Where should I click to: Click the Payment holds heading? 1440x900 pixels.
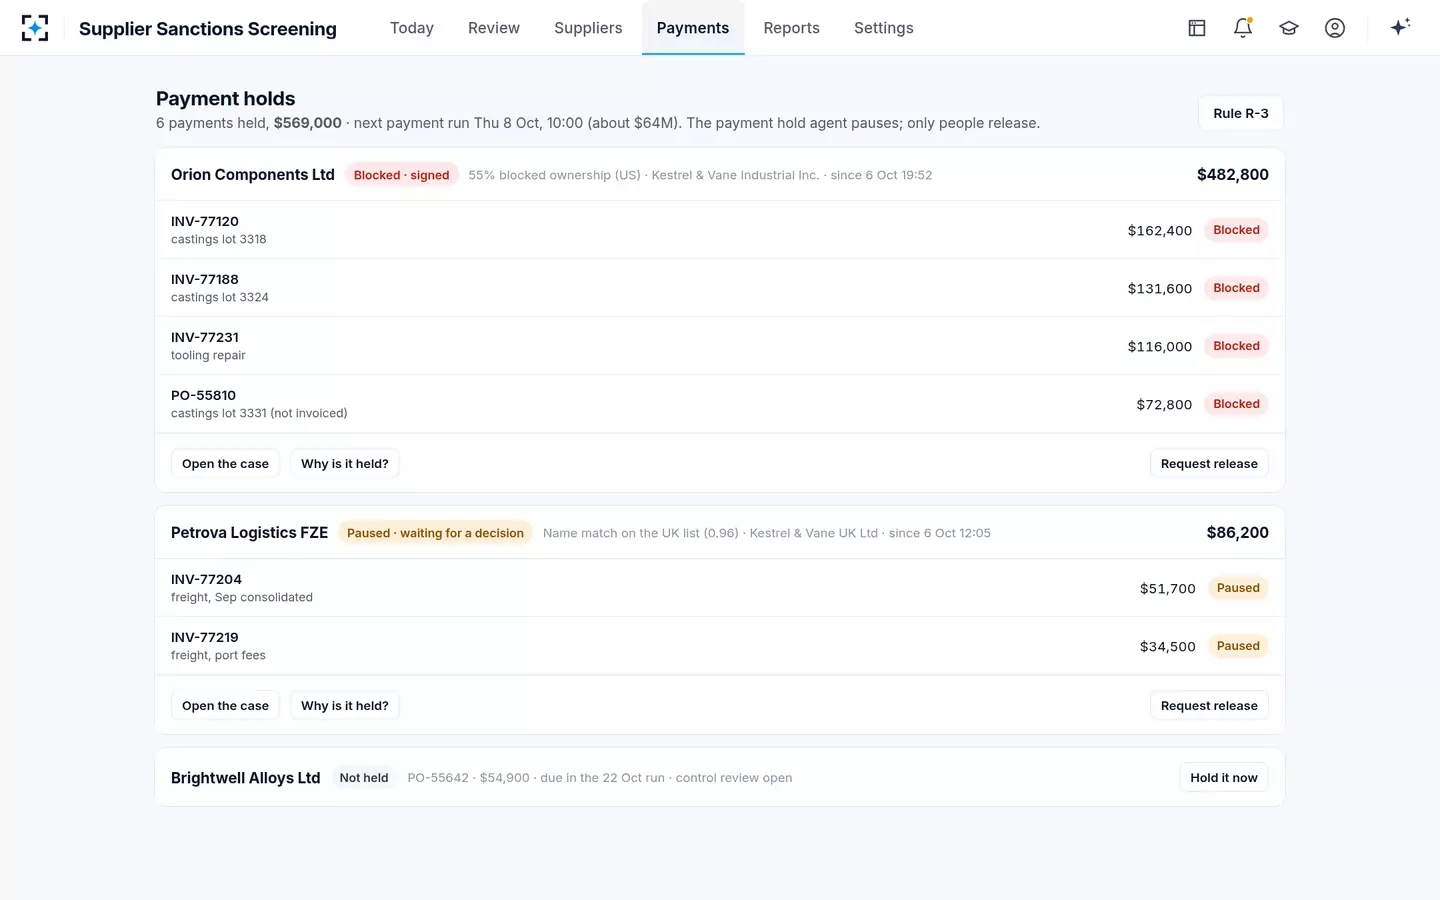point(226,99)
